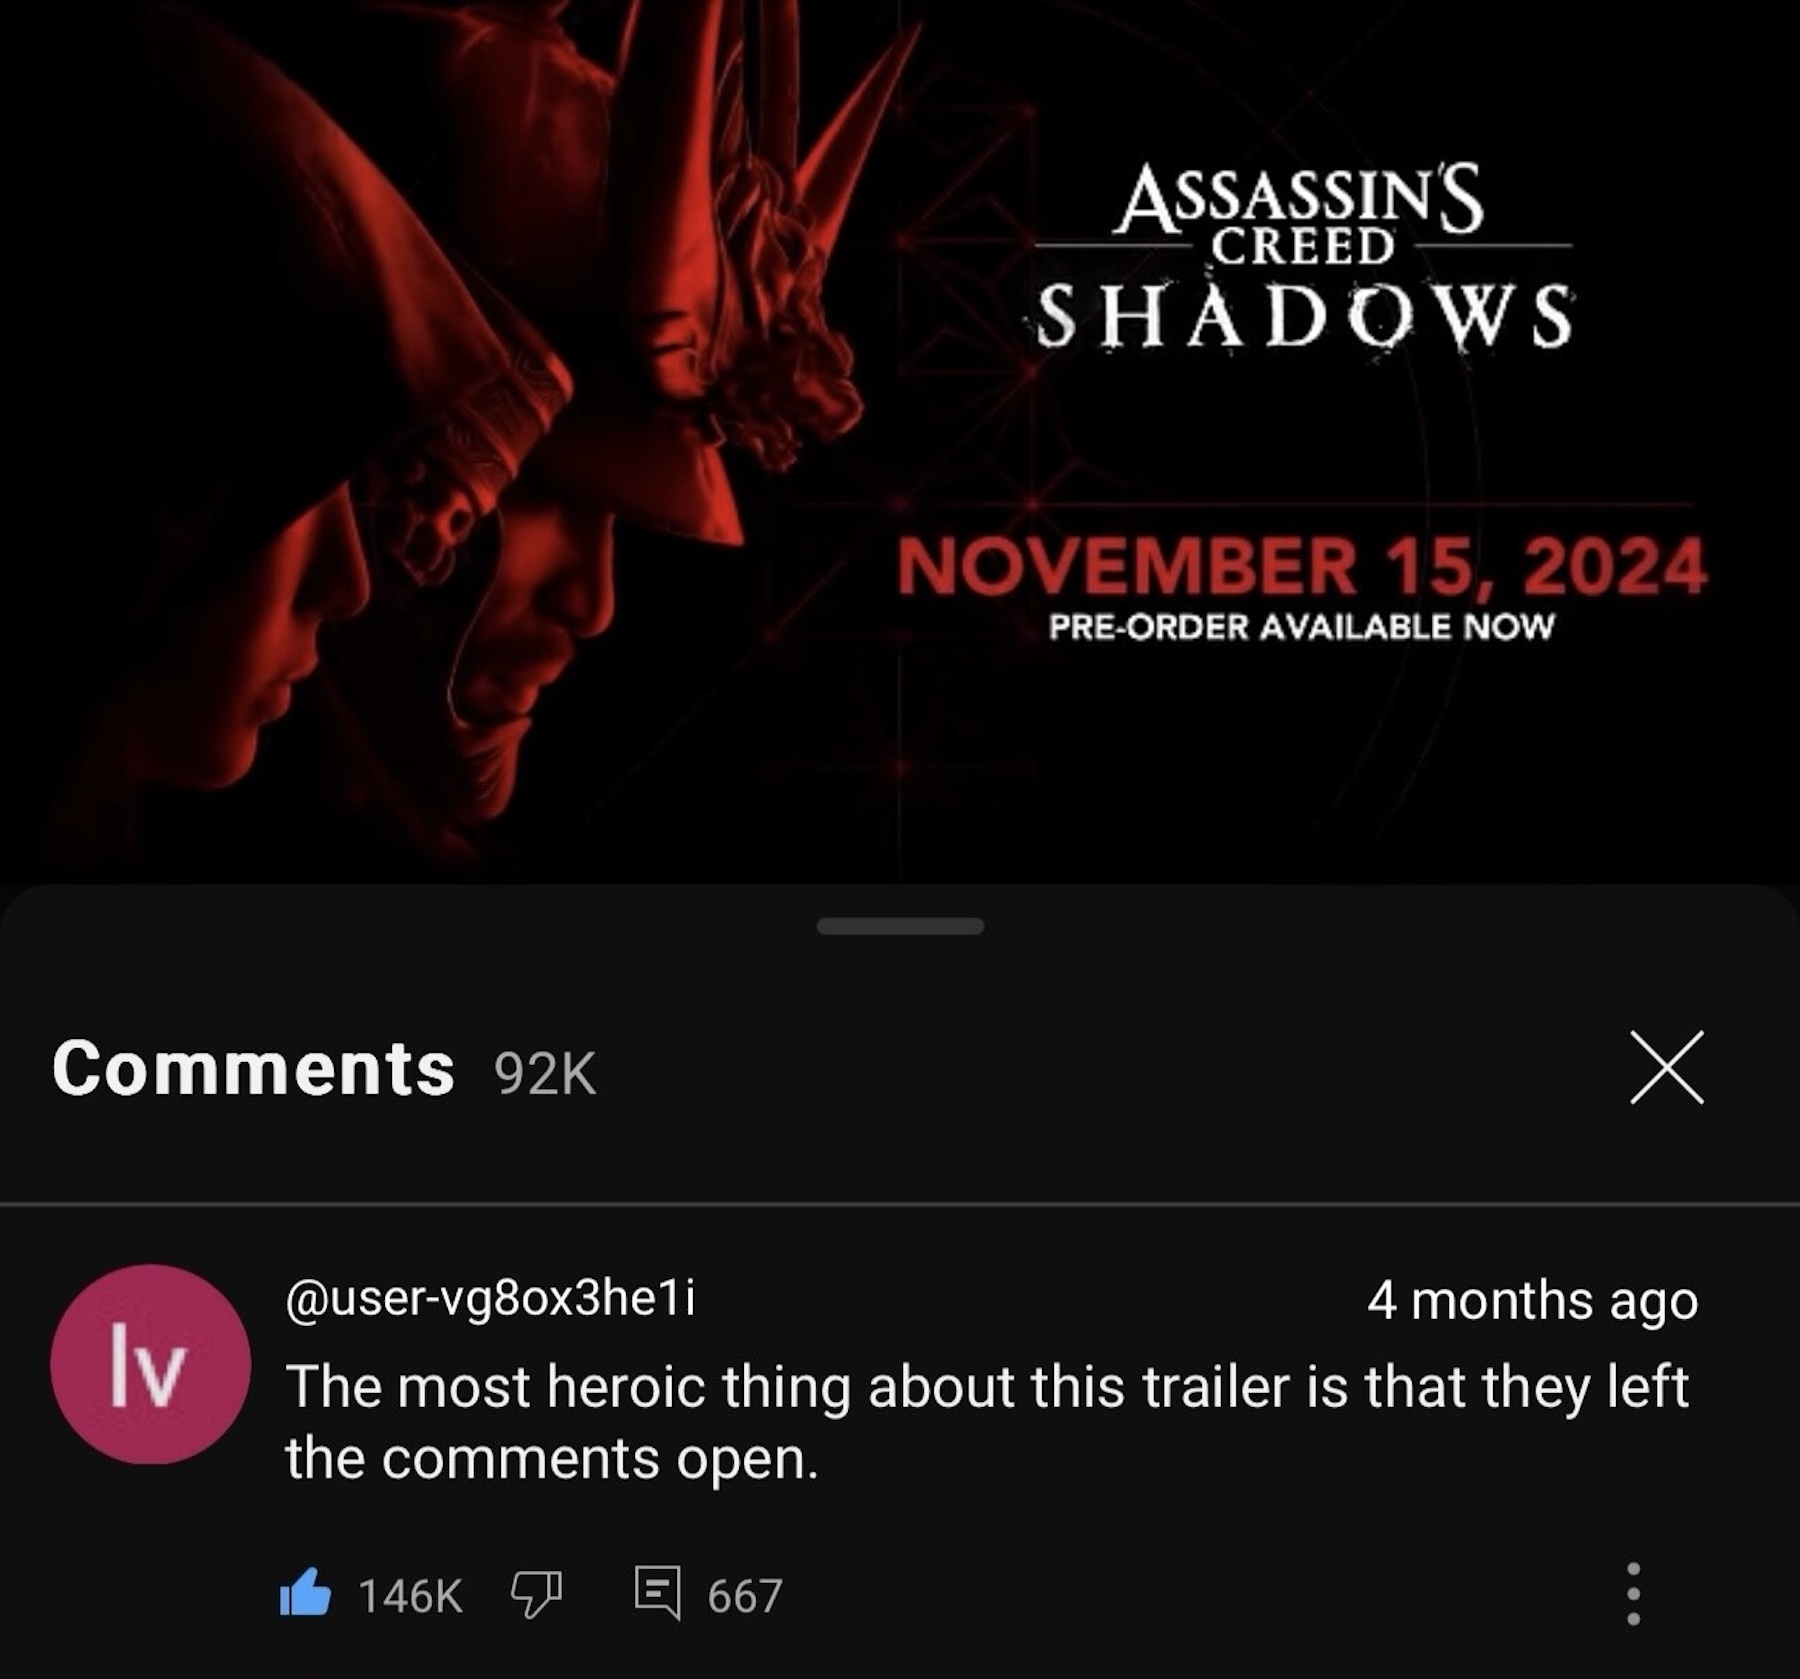Close the Comments panel with X
Screen dimensions: 1800x1679
coord(1666,1067)
